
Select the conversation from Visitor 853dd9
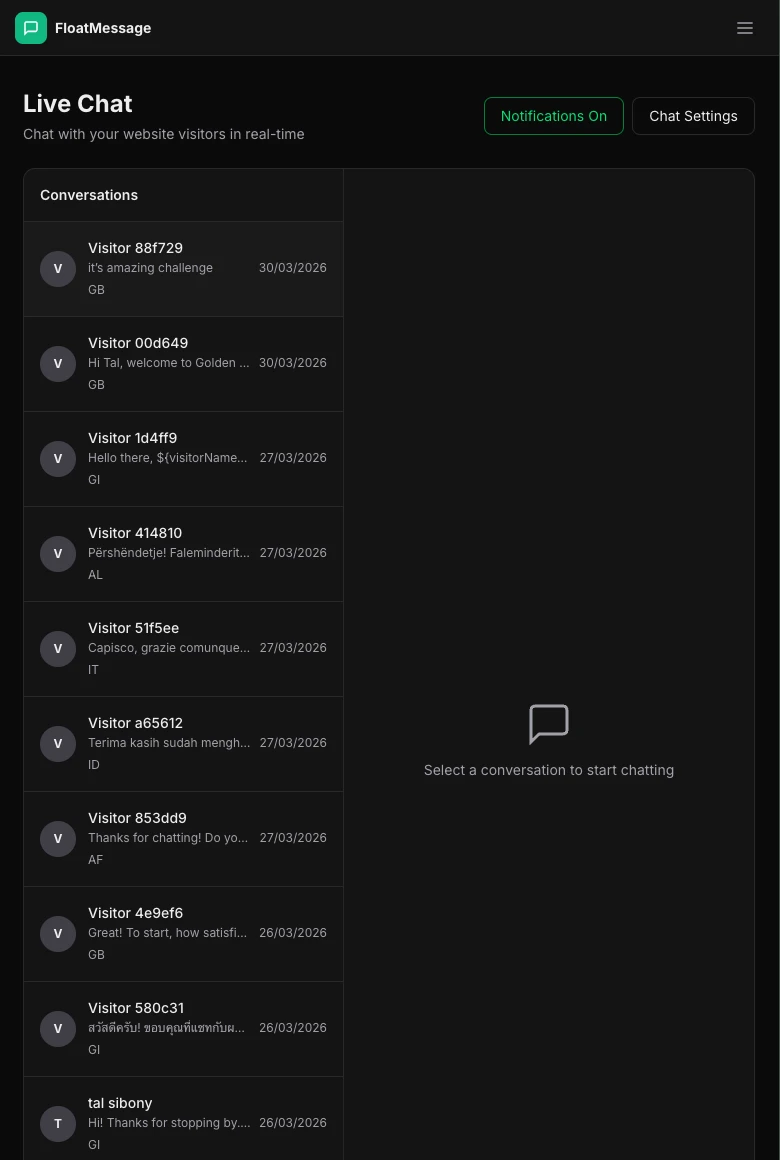(x=183, y=839)
